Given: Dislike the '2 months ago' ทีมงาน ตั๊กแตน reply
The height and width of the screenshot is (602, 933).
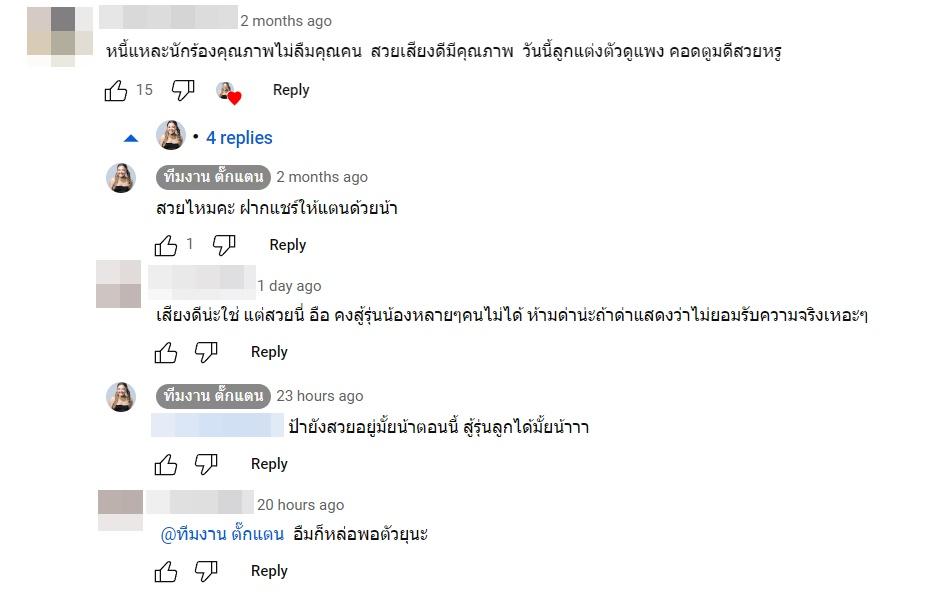Looking at the screenshot, I should coord(225,245).
